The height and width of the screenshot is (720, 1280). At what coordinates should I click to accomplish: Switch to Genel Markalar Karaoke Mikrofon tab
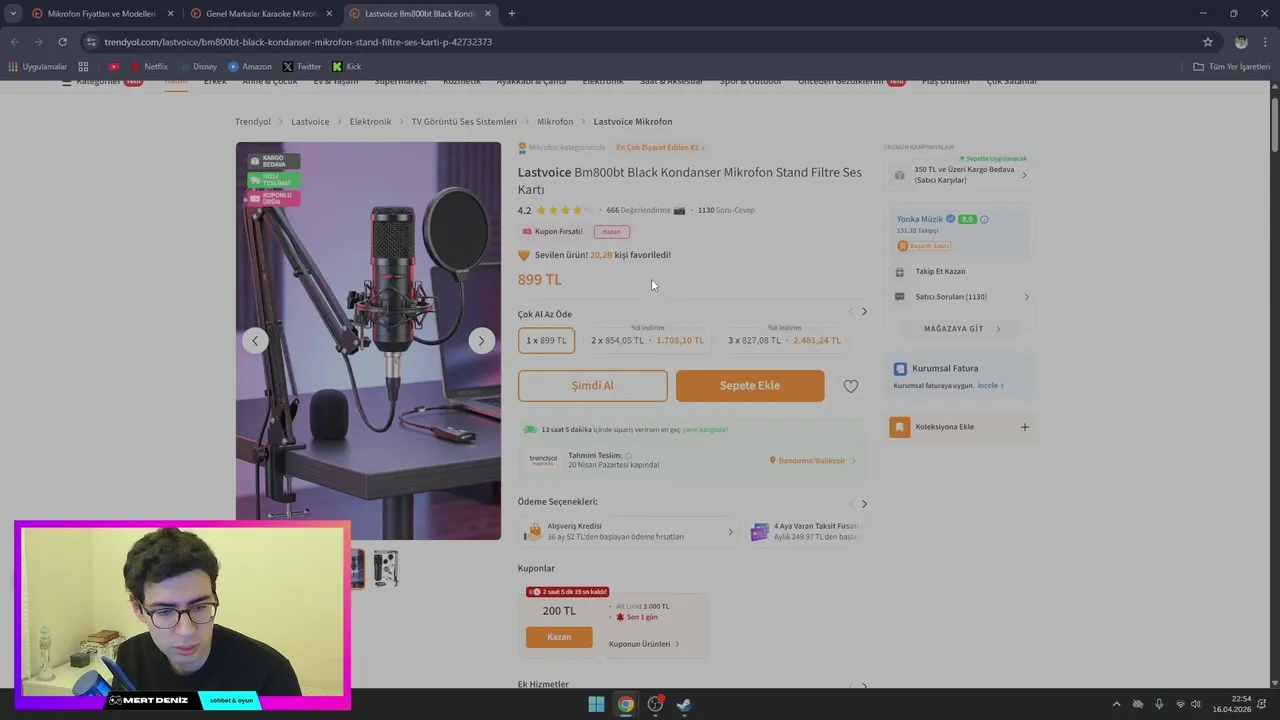tap(260, 14)
